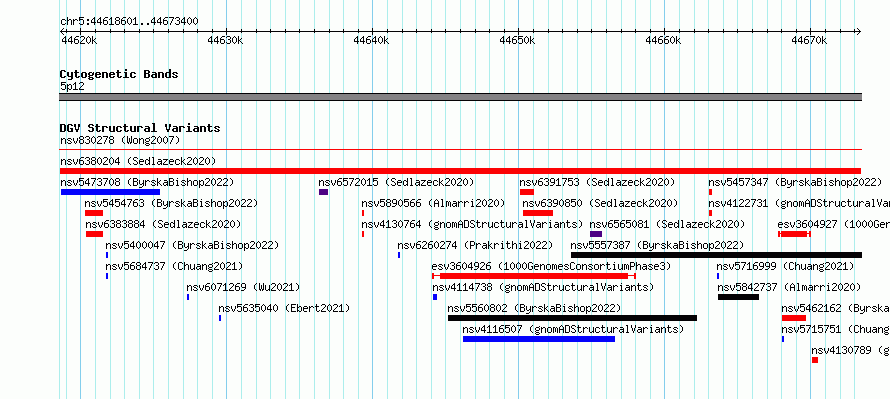Click nsv5457347 (ByrskaBishop2022) label

click(x=795, y=182)
